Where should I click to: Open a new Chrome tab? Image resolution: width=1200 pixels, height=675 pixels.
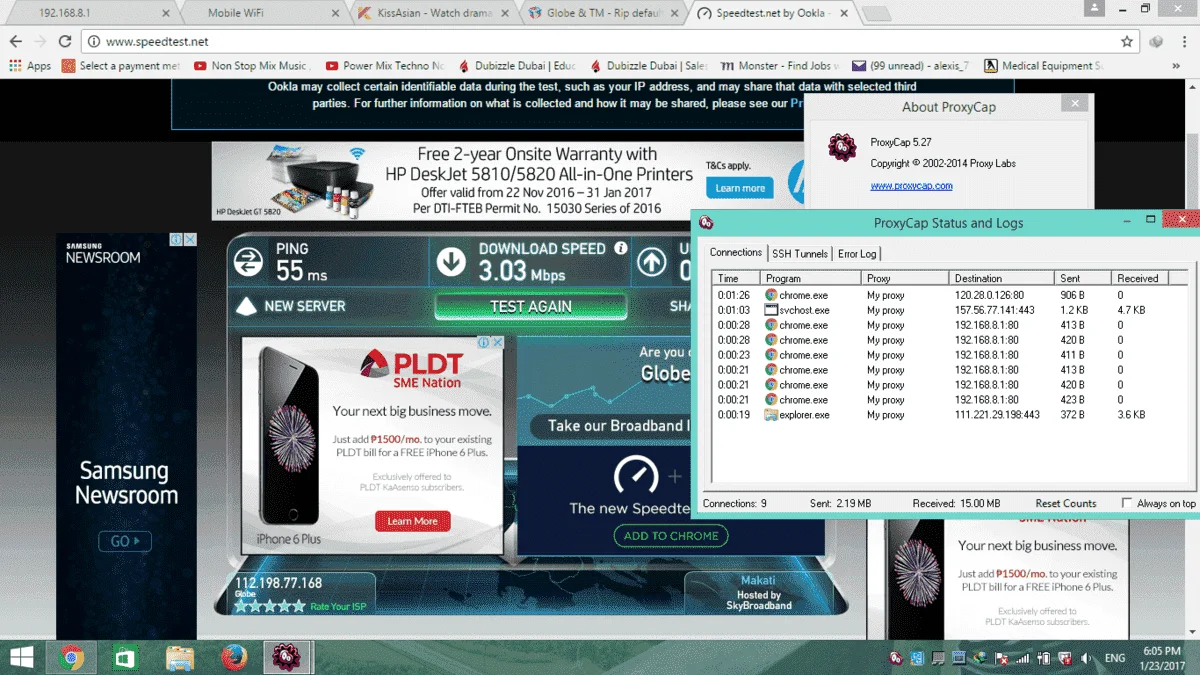pos(876,14)
